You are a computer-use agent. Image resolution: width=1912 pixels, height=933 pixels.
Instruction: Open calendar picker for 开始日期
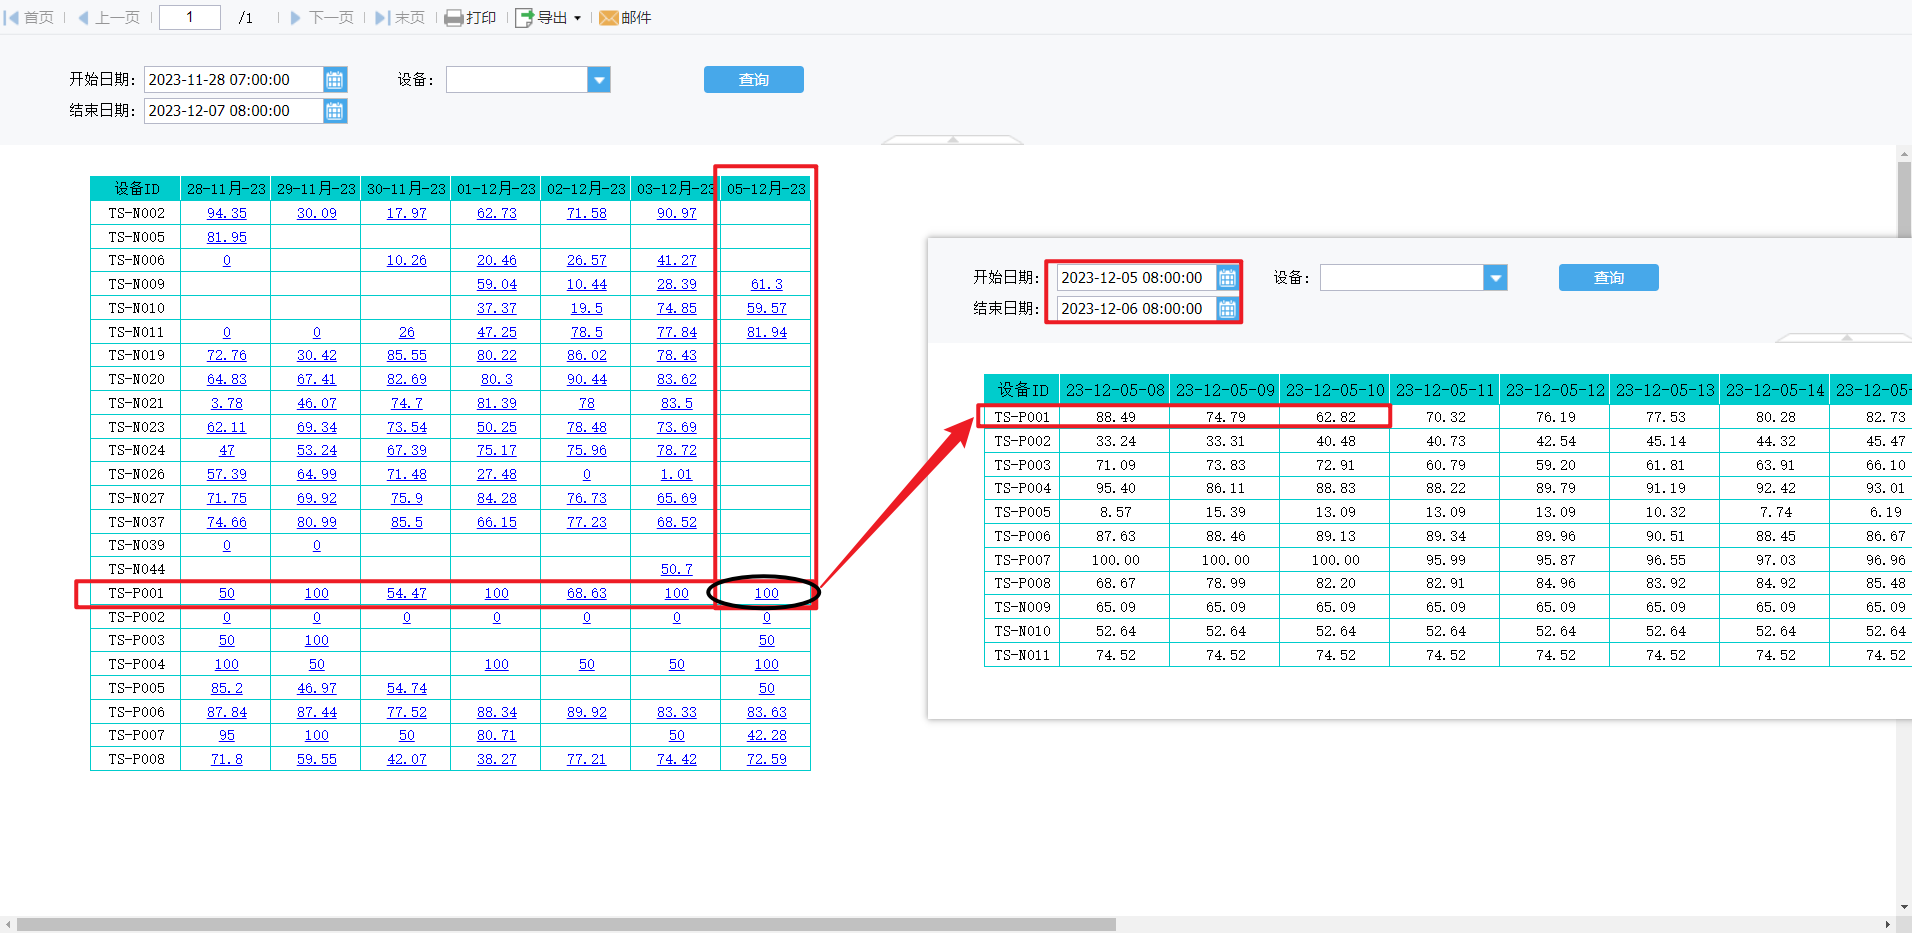pyautogui.click(x=335, y=80)
